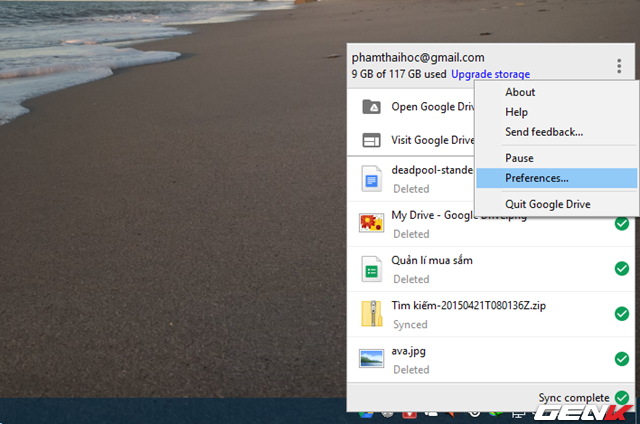Choose About in the menu
The width and height of the screenshot is (640, 424).
point(520,92)
